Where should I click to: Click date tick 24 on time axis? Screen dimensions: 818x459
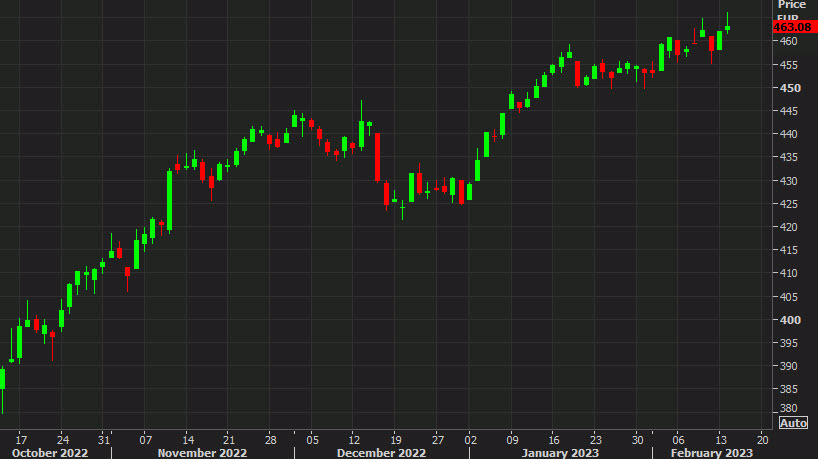pos(63,440)
